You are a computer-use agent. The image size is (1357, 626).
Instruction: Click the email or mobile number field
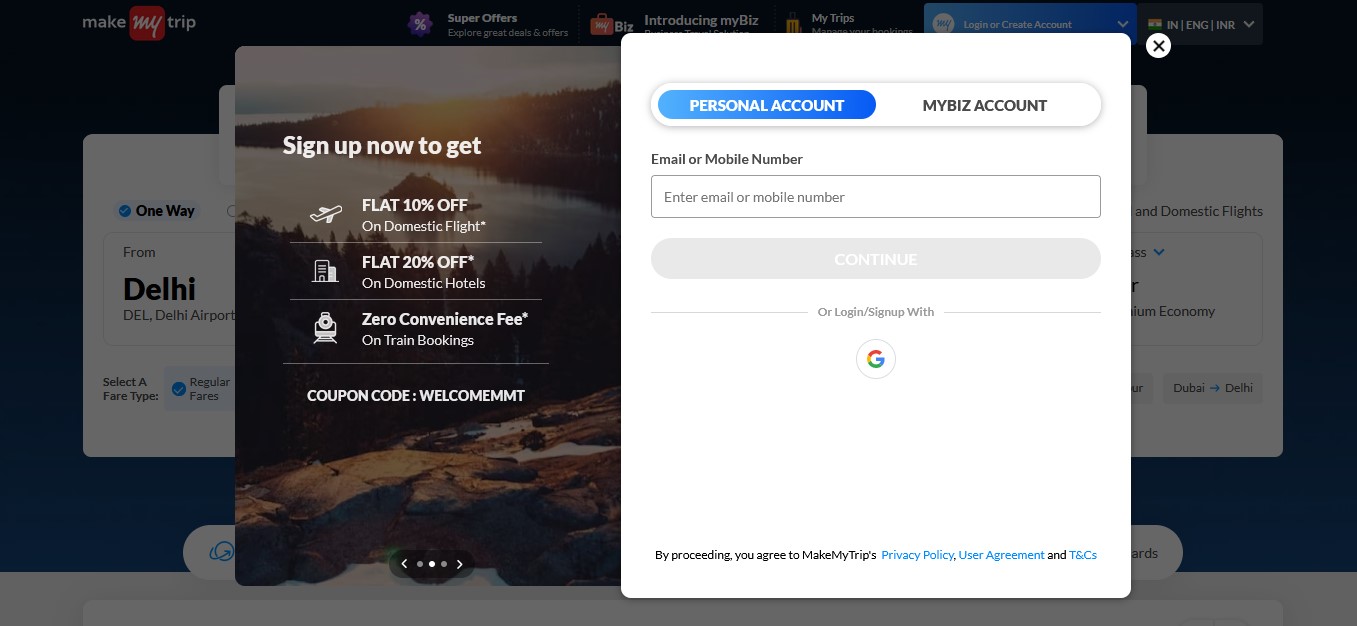876,197
